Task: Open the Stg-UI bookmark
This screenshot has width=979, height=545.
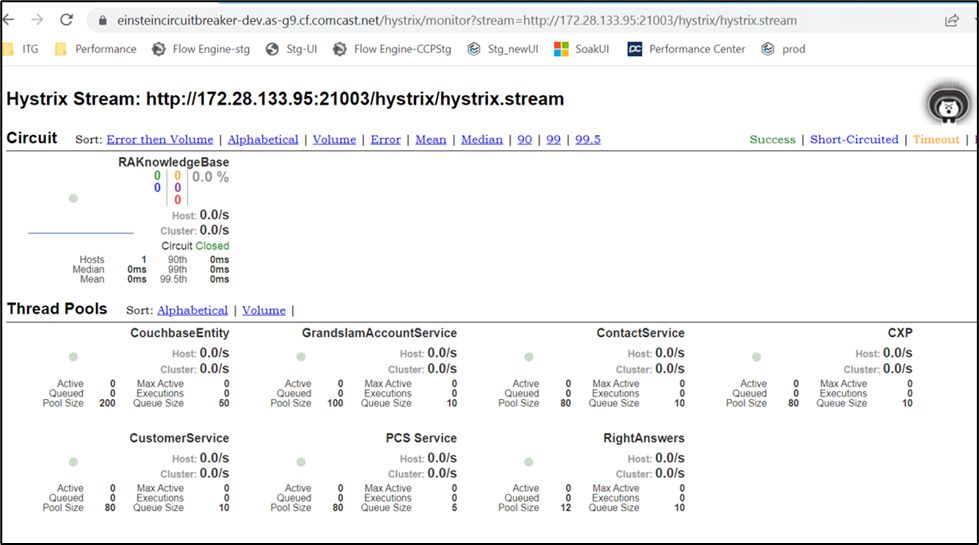Action: point(292,49)
